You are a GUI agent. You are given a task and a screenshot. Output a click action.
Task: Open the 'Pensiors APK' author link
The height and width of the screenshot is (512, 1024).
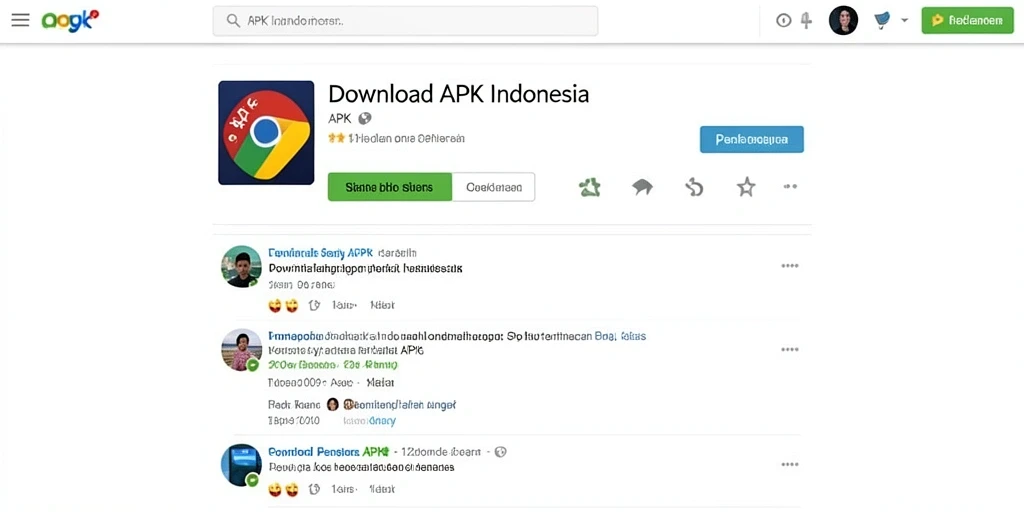coord(328,451)
